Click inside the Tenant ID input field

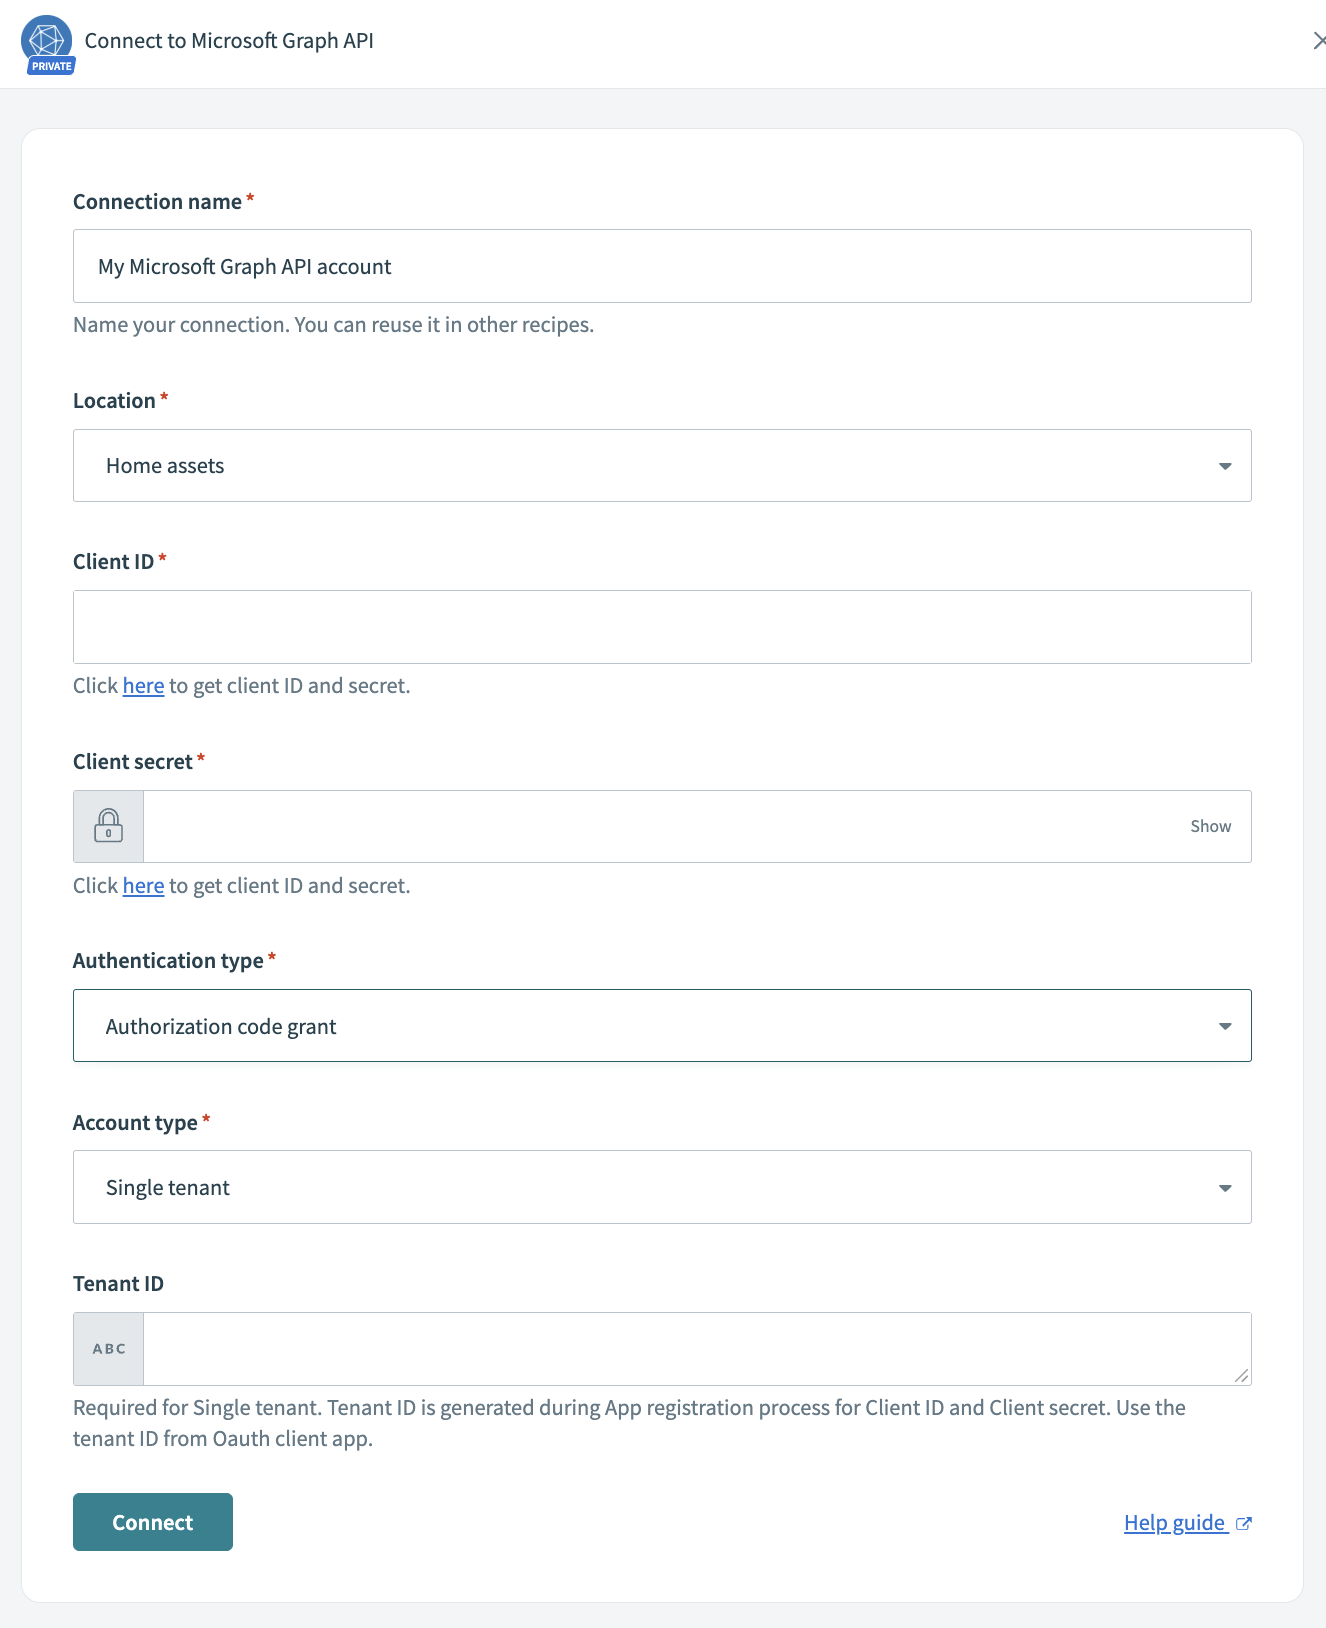point(690,1348)
